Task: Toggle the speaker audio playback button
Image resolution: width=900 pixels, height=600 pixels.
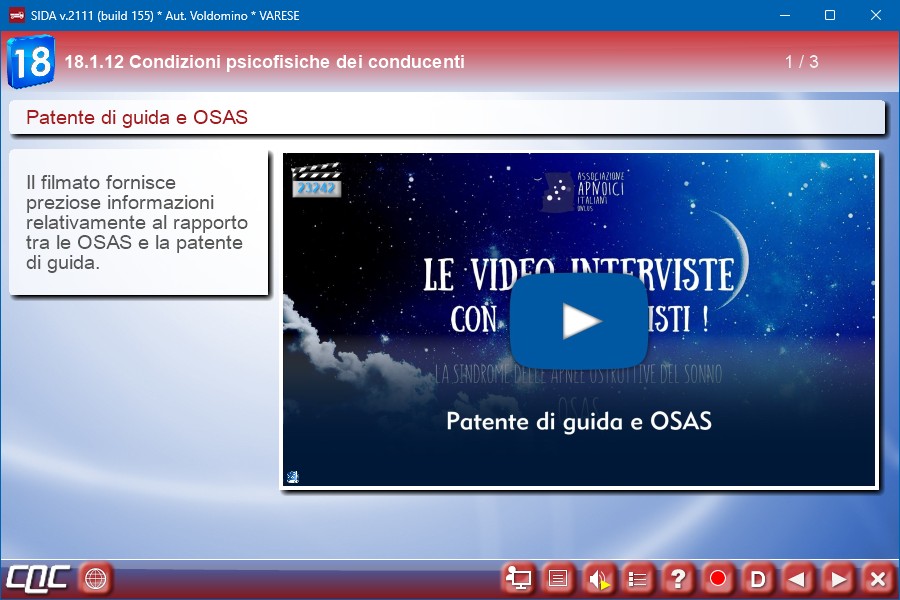Action: point(598,578)
